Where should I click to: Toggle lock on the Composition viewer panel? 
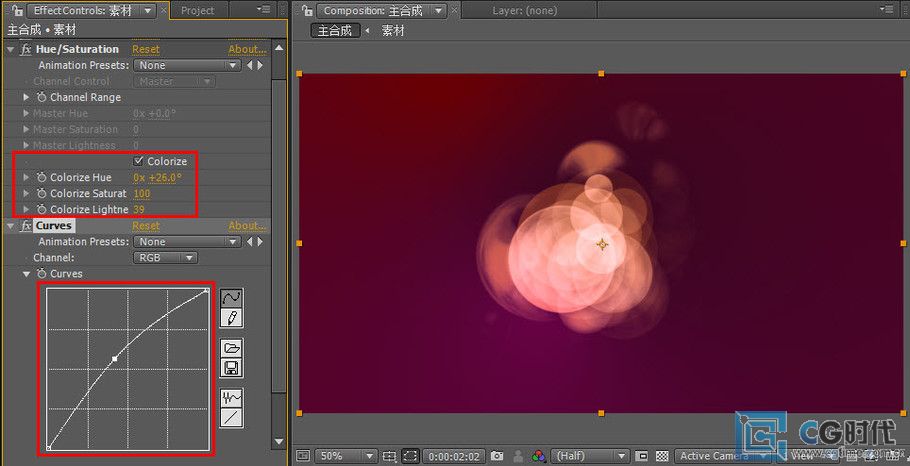coord(307,10)
